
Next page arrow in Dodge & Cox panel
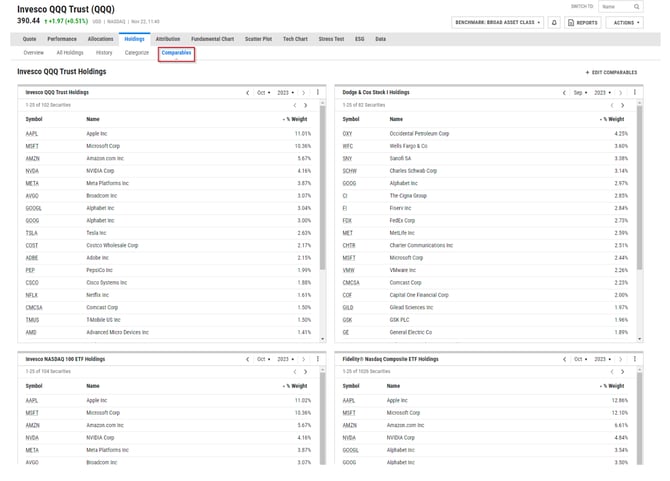622,105
